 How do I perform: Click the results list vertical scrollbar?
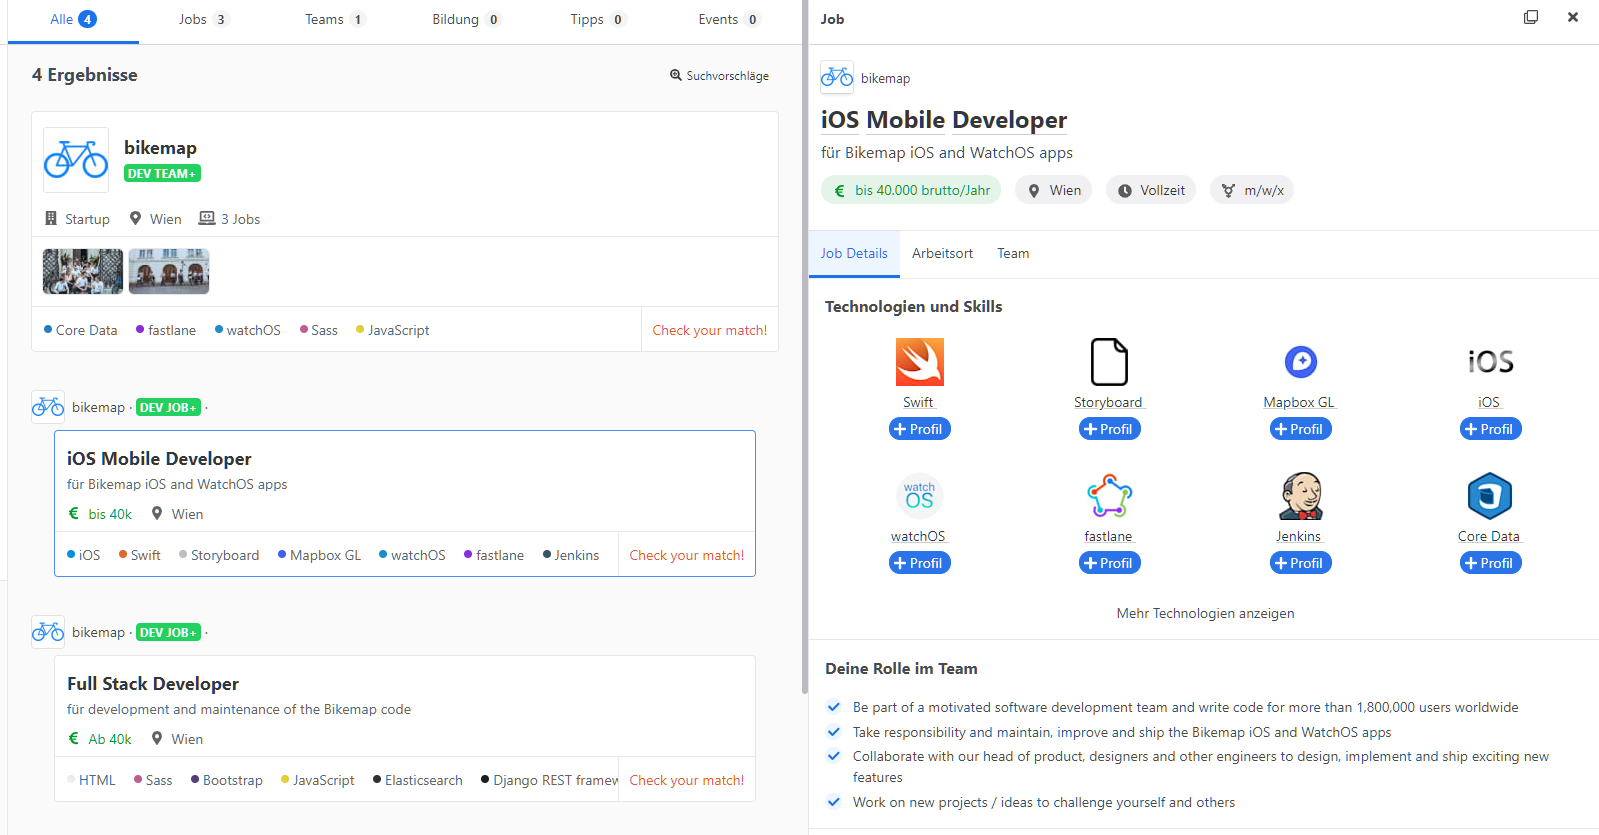[804, 400]
